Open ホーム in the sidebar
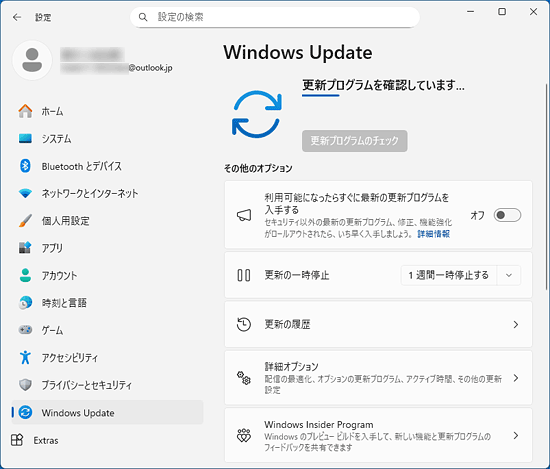 pos(108,111)
